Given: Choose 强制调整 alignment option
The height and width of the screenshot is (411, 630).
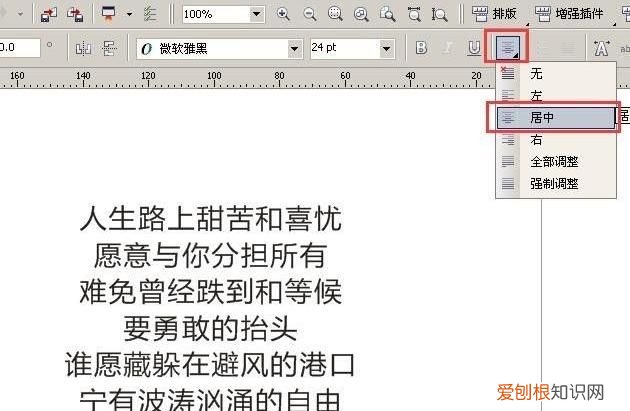Looking at the screenshot, I should click(x=556, y=184).
